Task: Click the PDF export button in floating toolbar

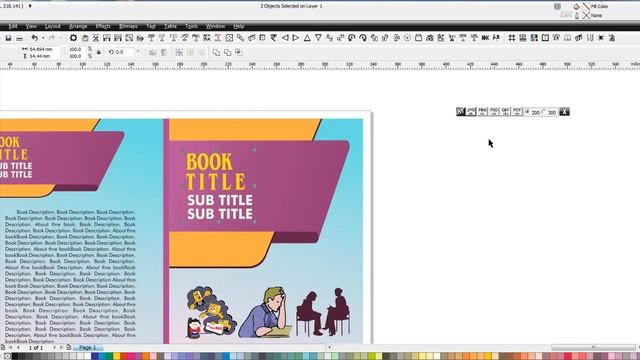Action: tap(517, 111)
